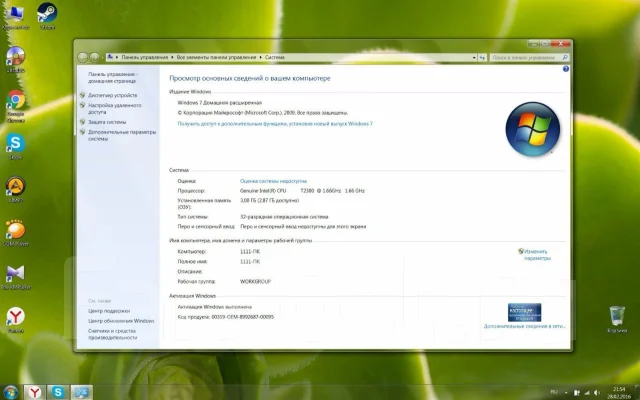Viewport: 640px width, 400px height.
Task: Click the genuine Microsoft software badge
Action: (524, 312)
